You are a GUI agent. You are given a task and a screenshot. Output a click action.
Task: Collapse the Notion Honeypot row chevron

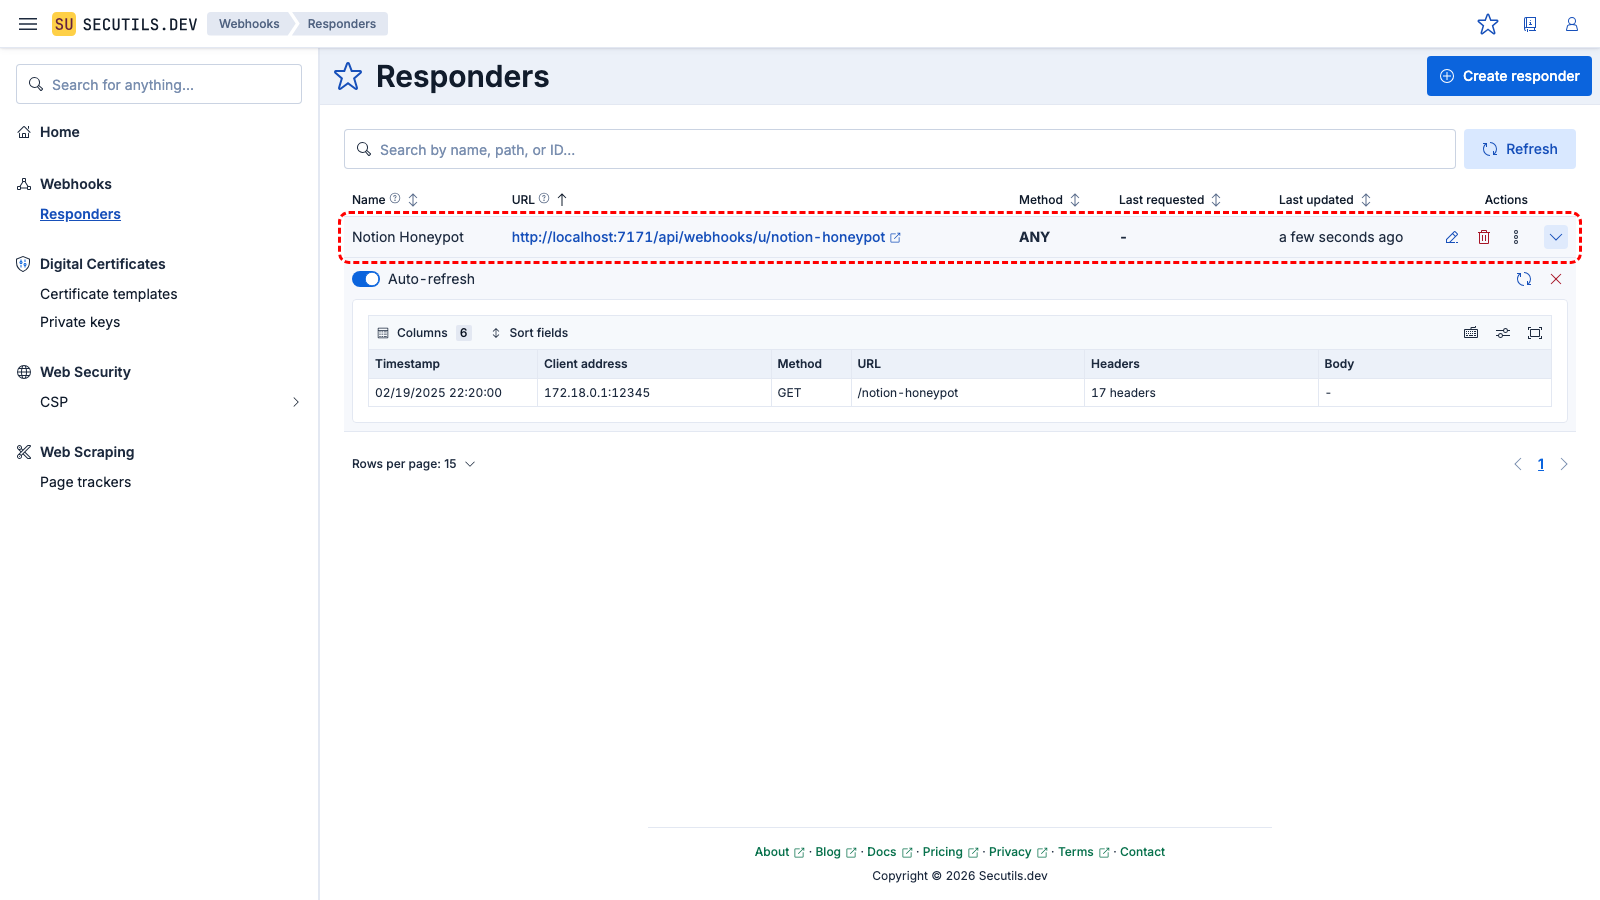click(x=1556, y=237)
